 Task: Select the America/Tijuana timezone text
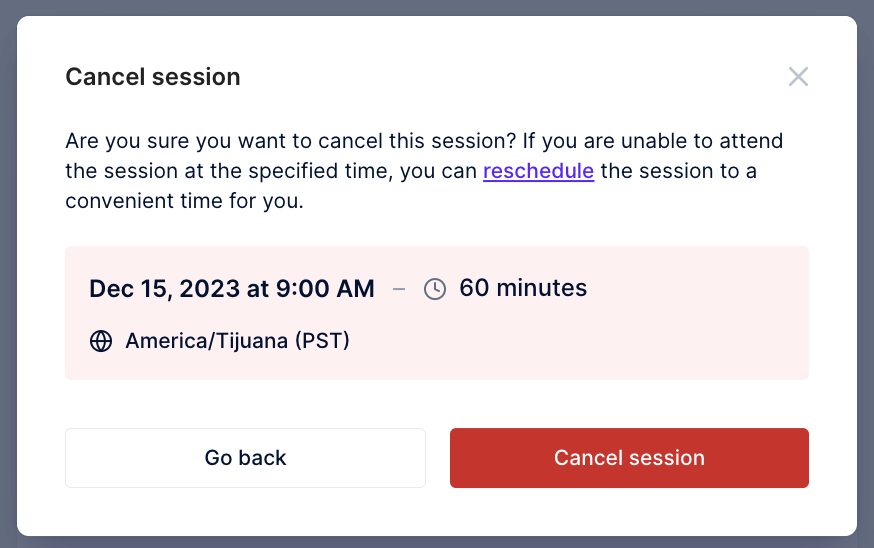(207, 341)
